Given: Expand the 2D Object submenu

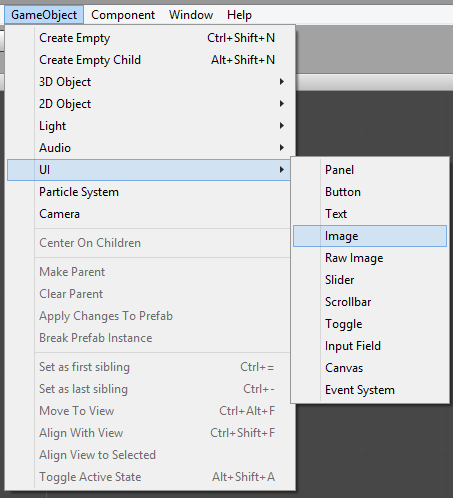Looking at the screenshot, I should [149, 104].
